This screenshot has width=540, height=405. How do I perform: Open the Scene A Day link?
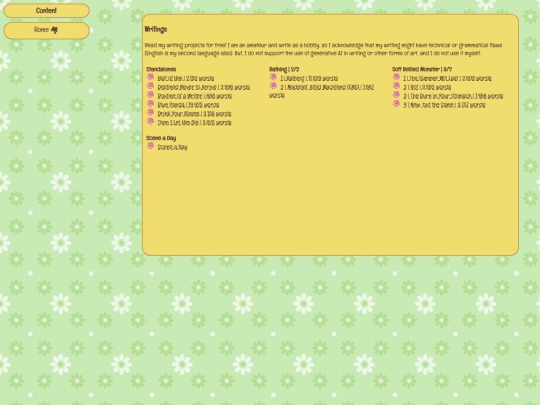tap(172, 147)
